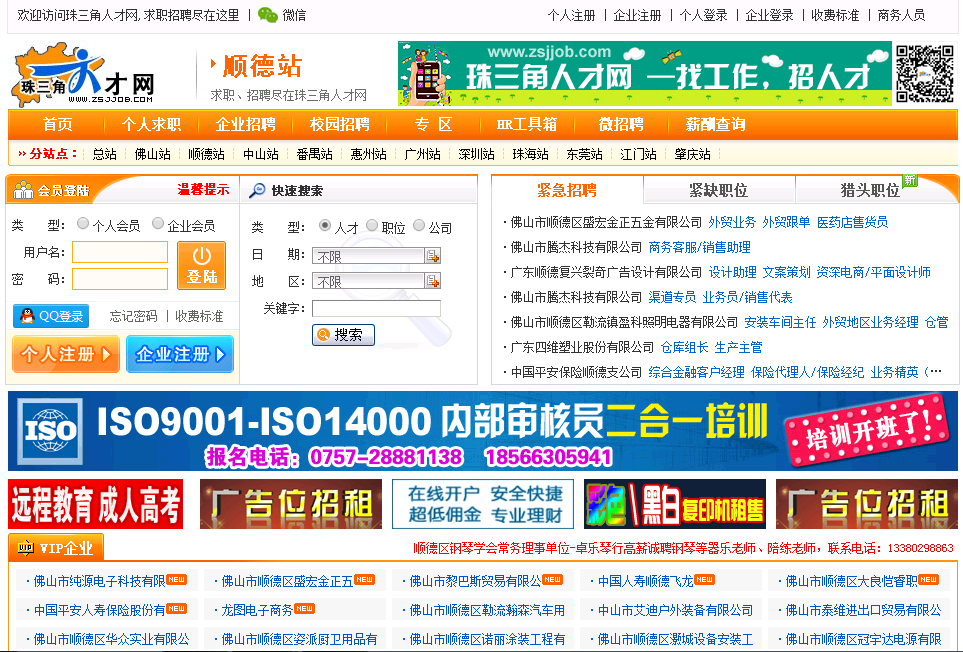Click the blue 企业注册 button
The height and width of the screenshot is (652, 963).
tap(180, 354)
